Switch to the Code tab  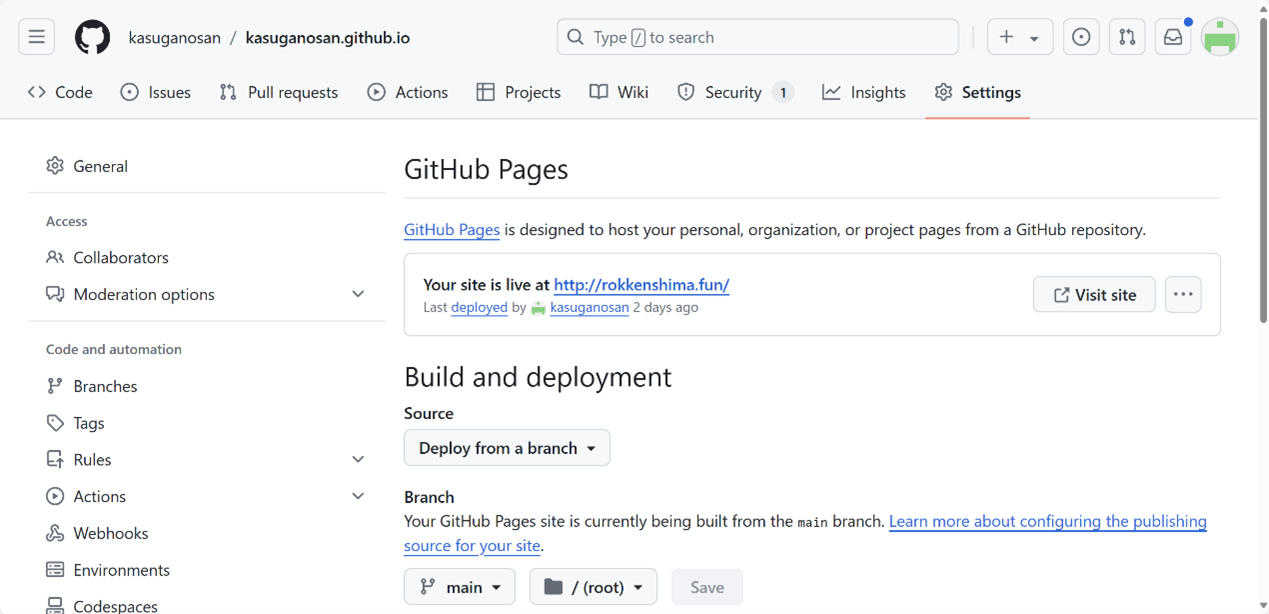pyautogui.click(x=60, y=92)
